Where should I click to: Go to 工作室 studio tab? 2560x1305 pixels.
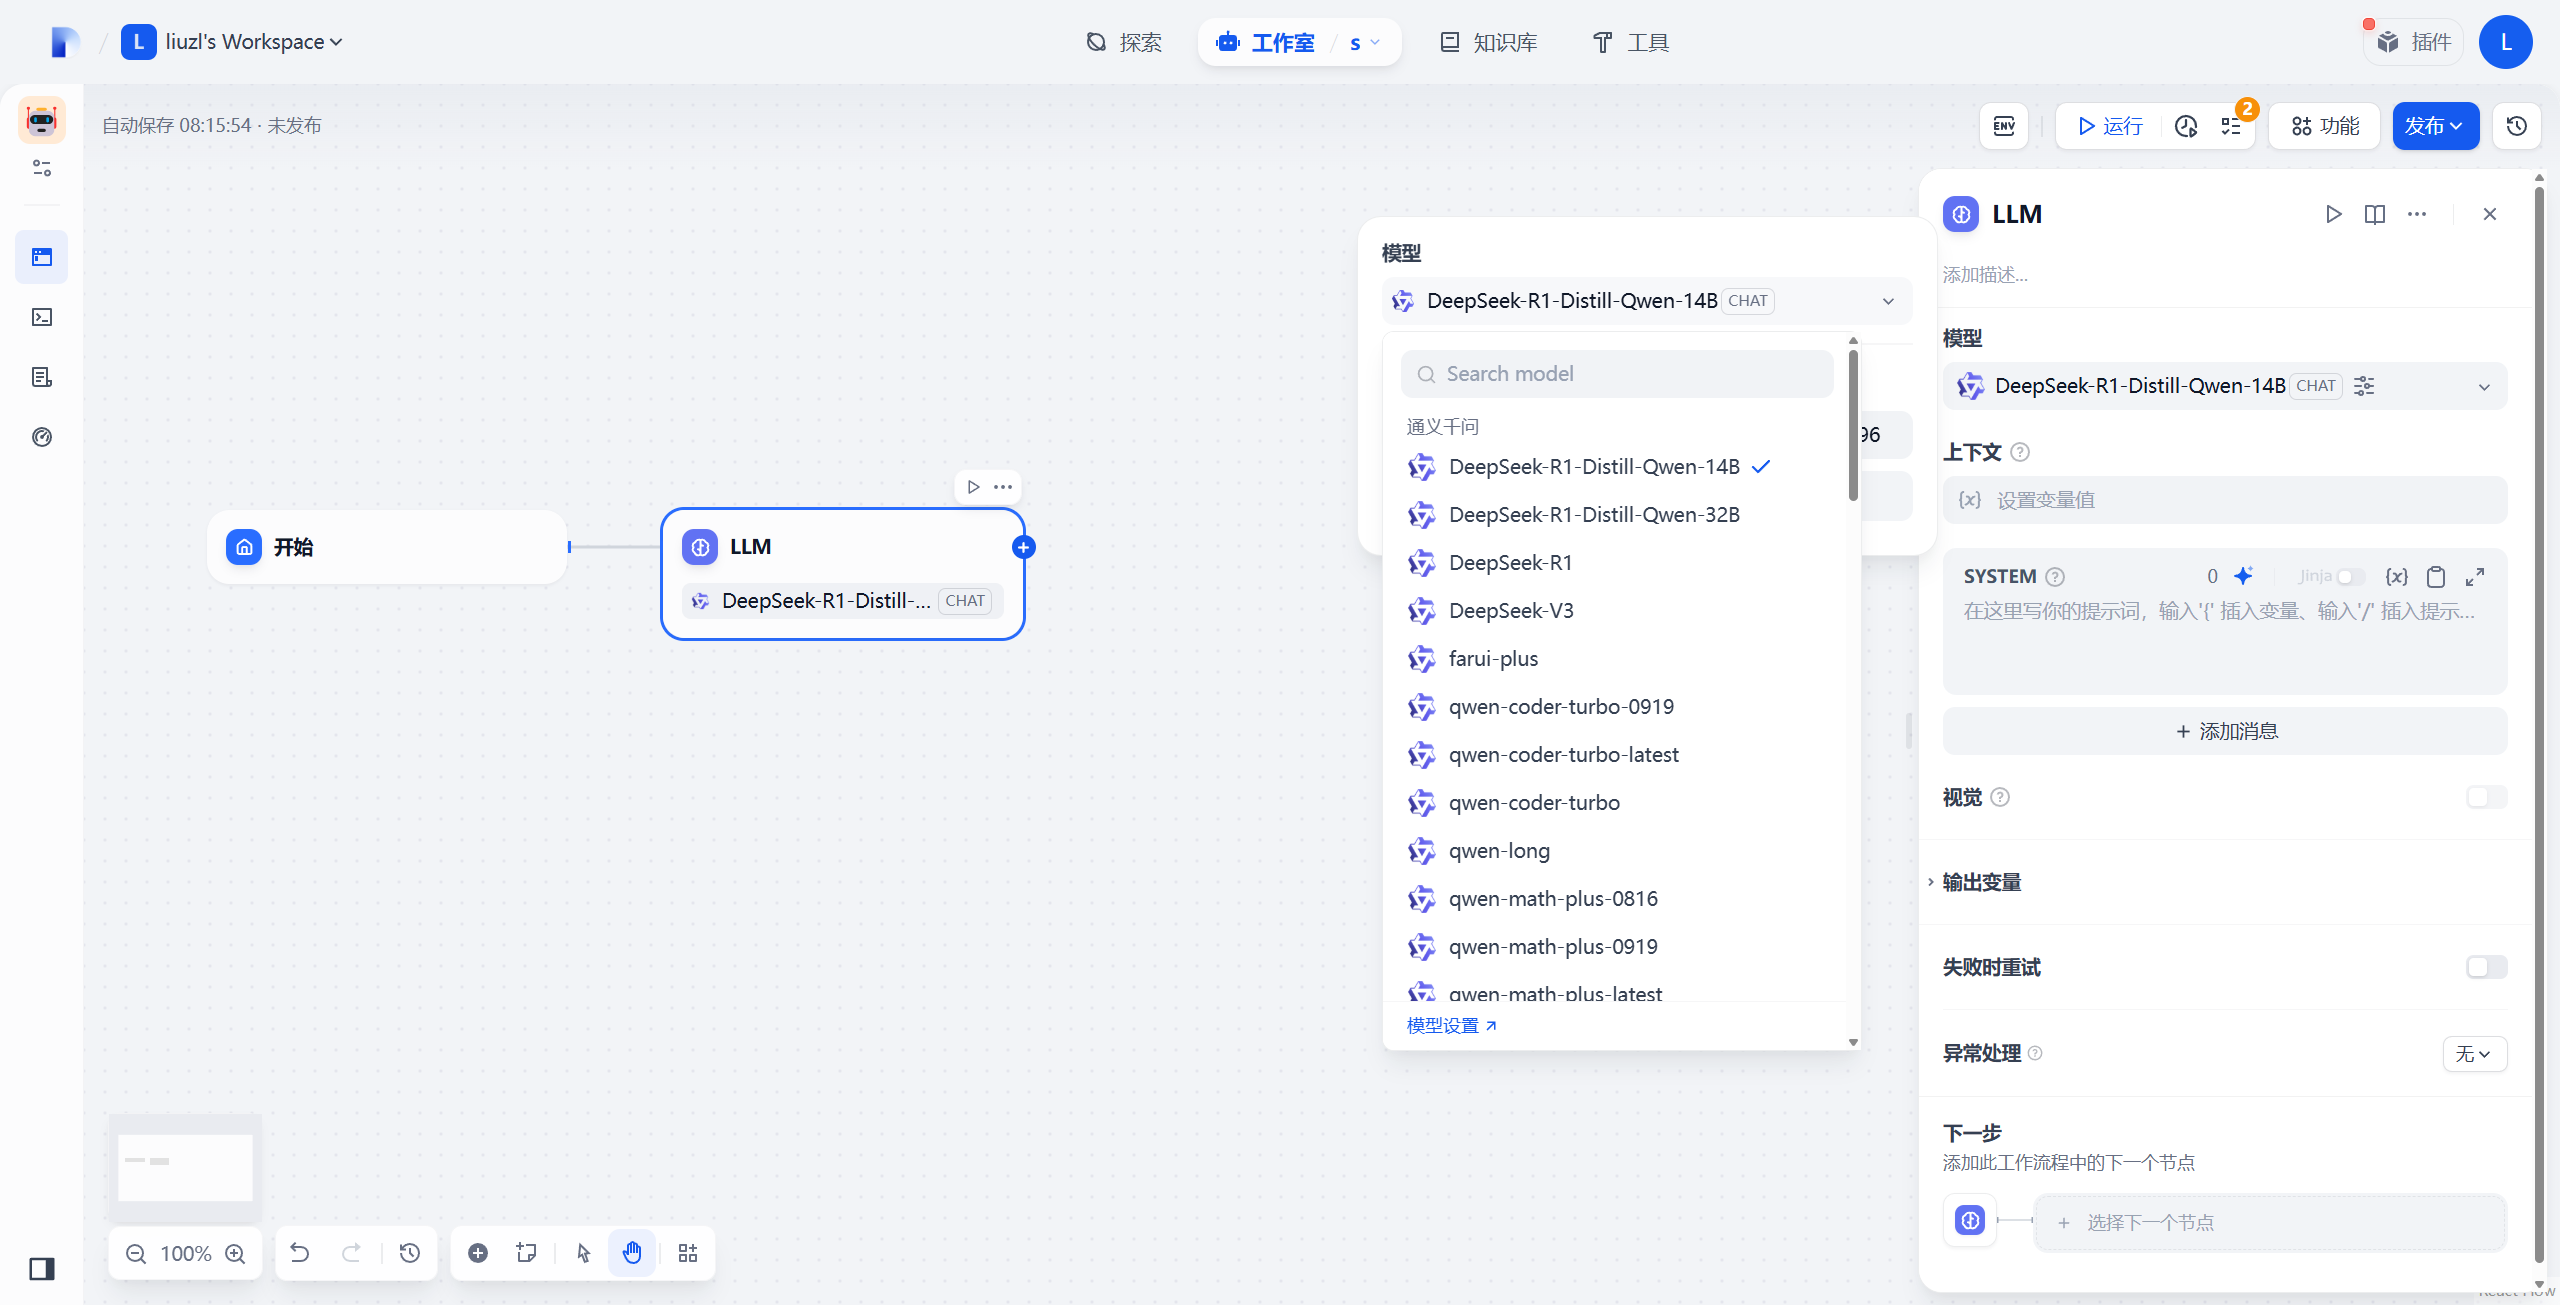pos(1266,43)
